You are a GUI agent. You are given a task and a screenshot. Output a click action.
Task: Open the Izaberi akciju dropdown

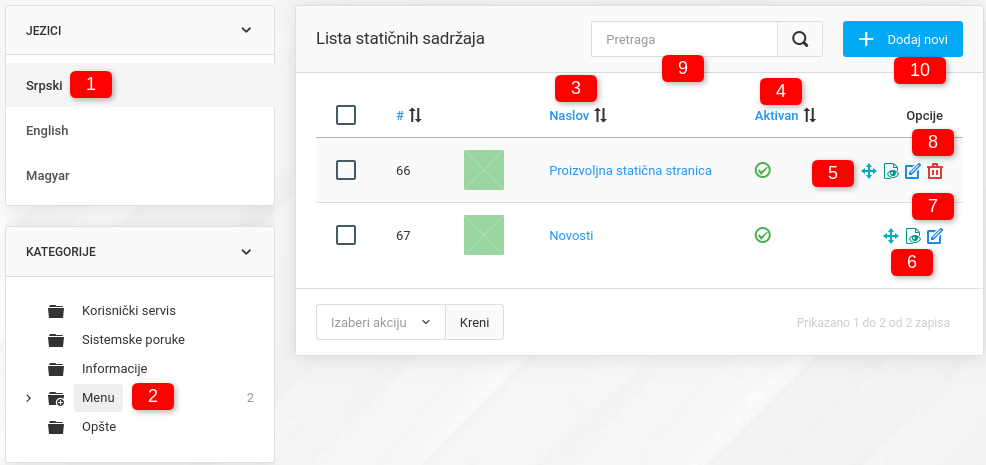click(x=380, y=322)
